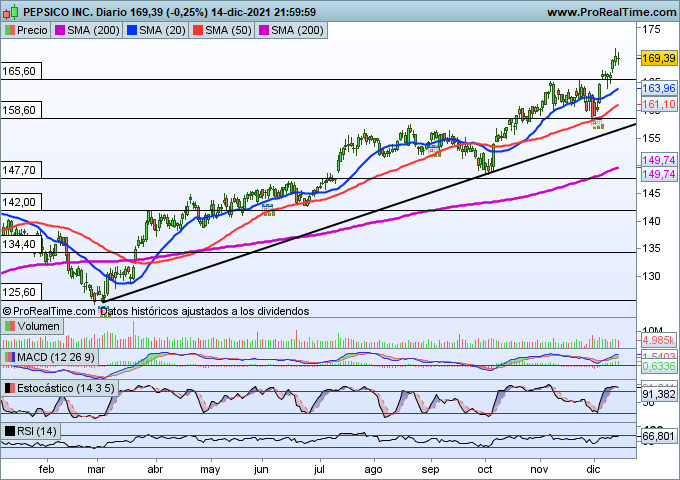Click the 147,70 horizontal level label
Viewport: 680px width, 480px height.
[x=21, y=170]
